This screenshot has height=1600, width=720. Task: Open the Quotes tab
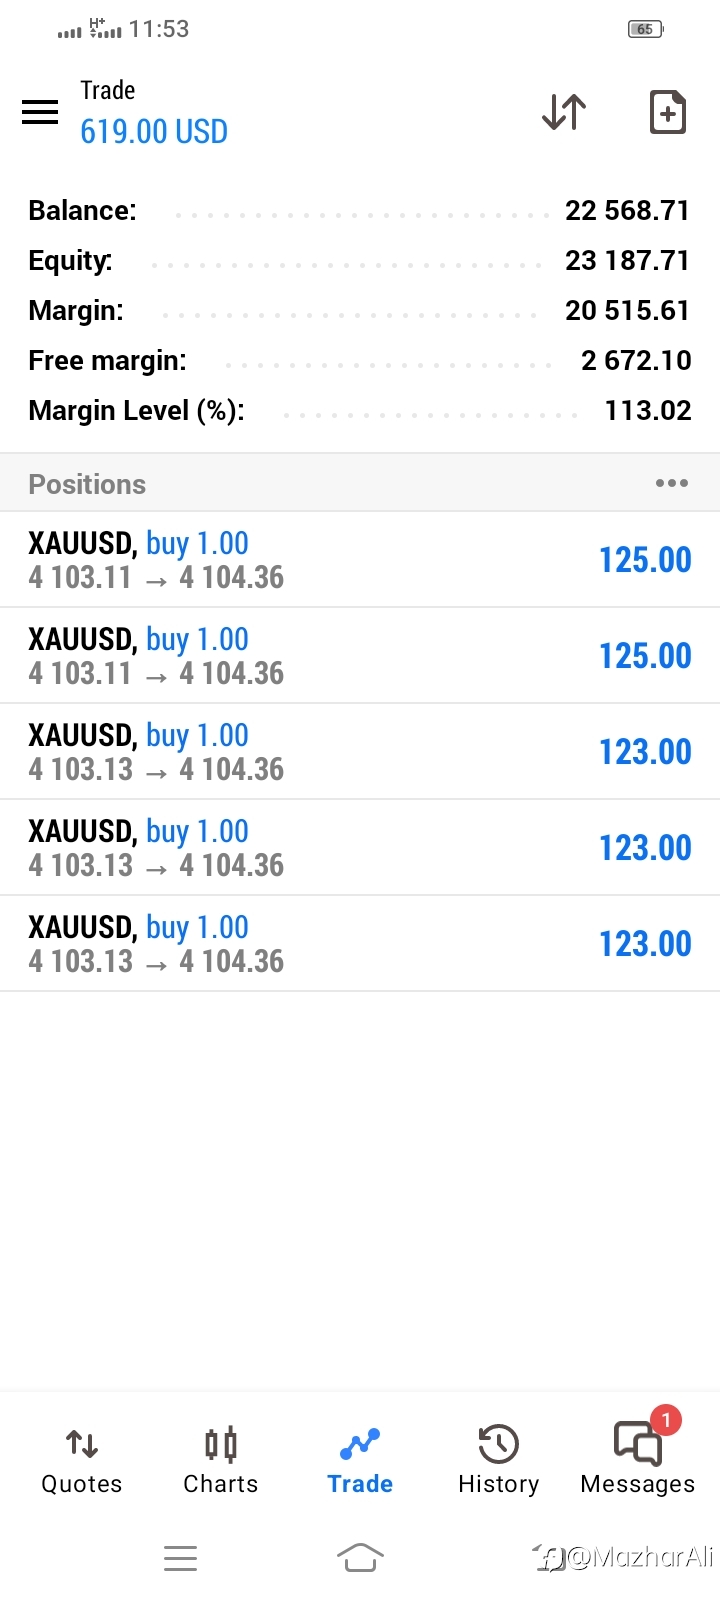pos(82,1460)
